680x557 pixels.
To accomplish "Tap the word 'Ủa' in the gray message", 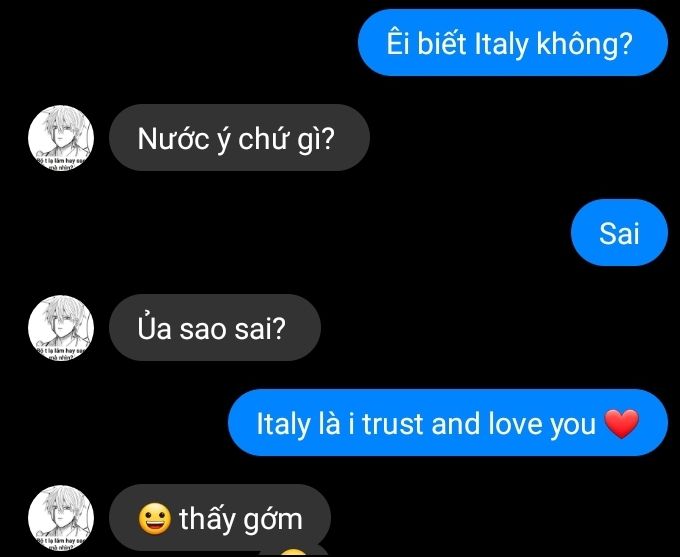I will (x=154, y=328).
